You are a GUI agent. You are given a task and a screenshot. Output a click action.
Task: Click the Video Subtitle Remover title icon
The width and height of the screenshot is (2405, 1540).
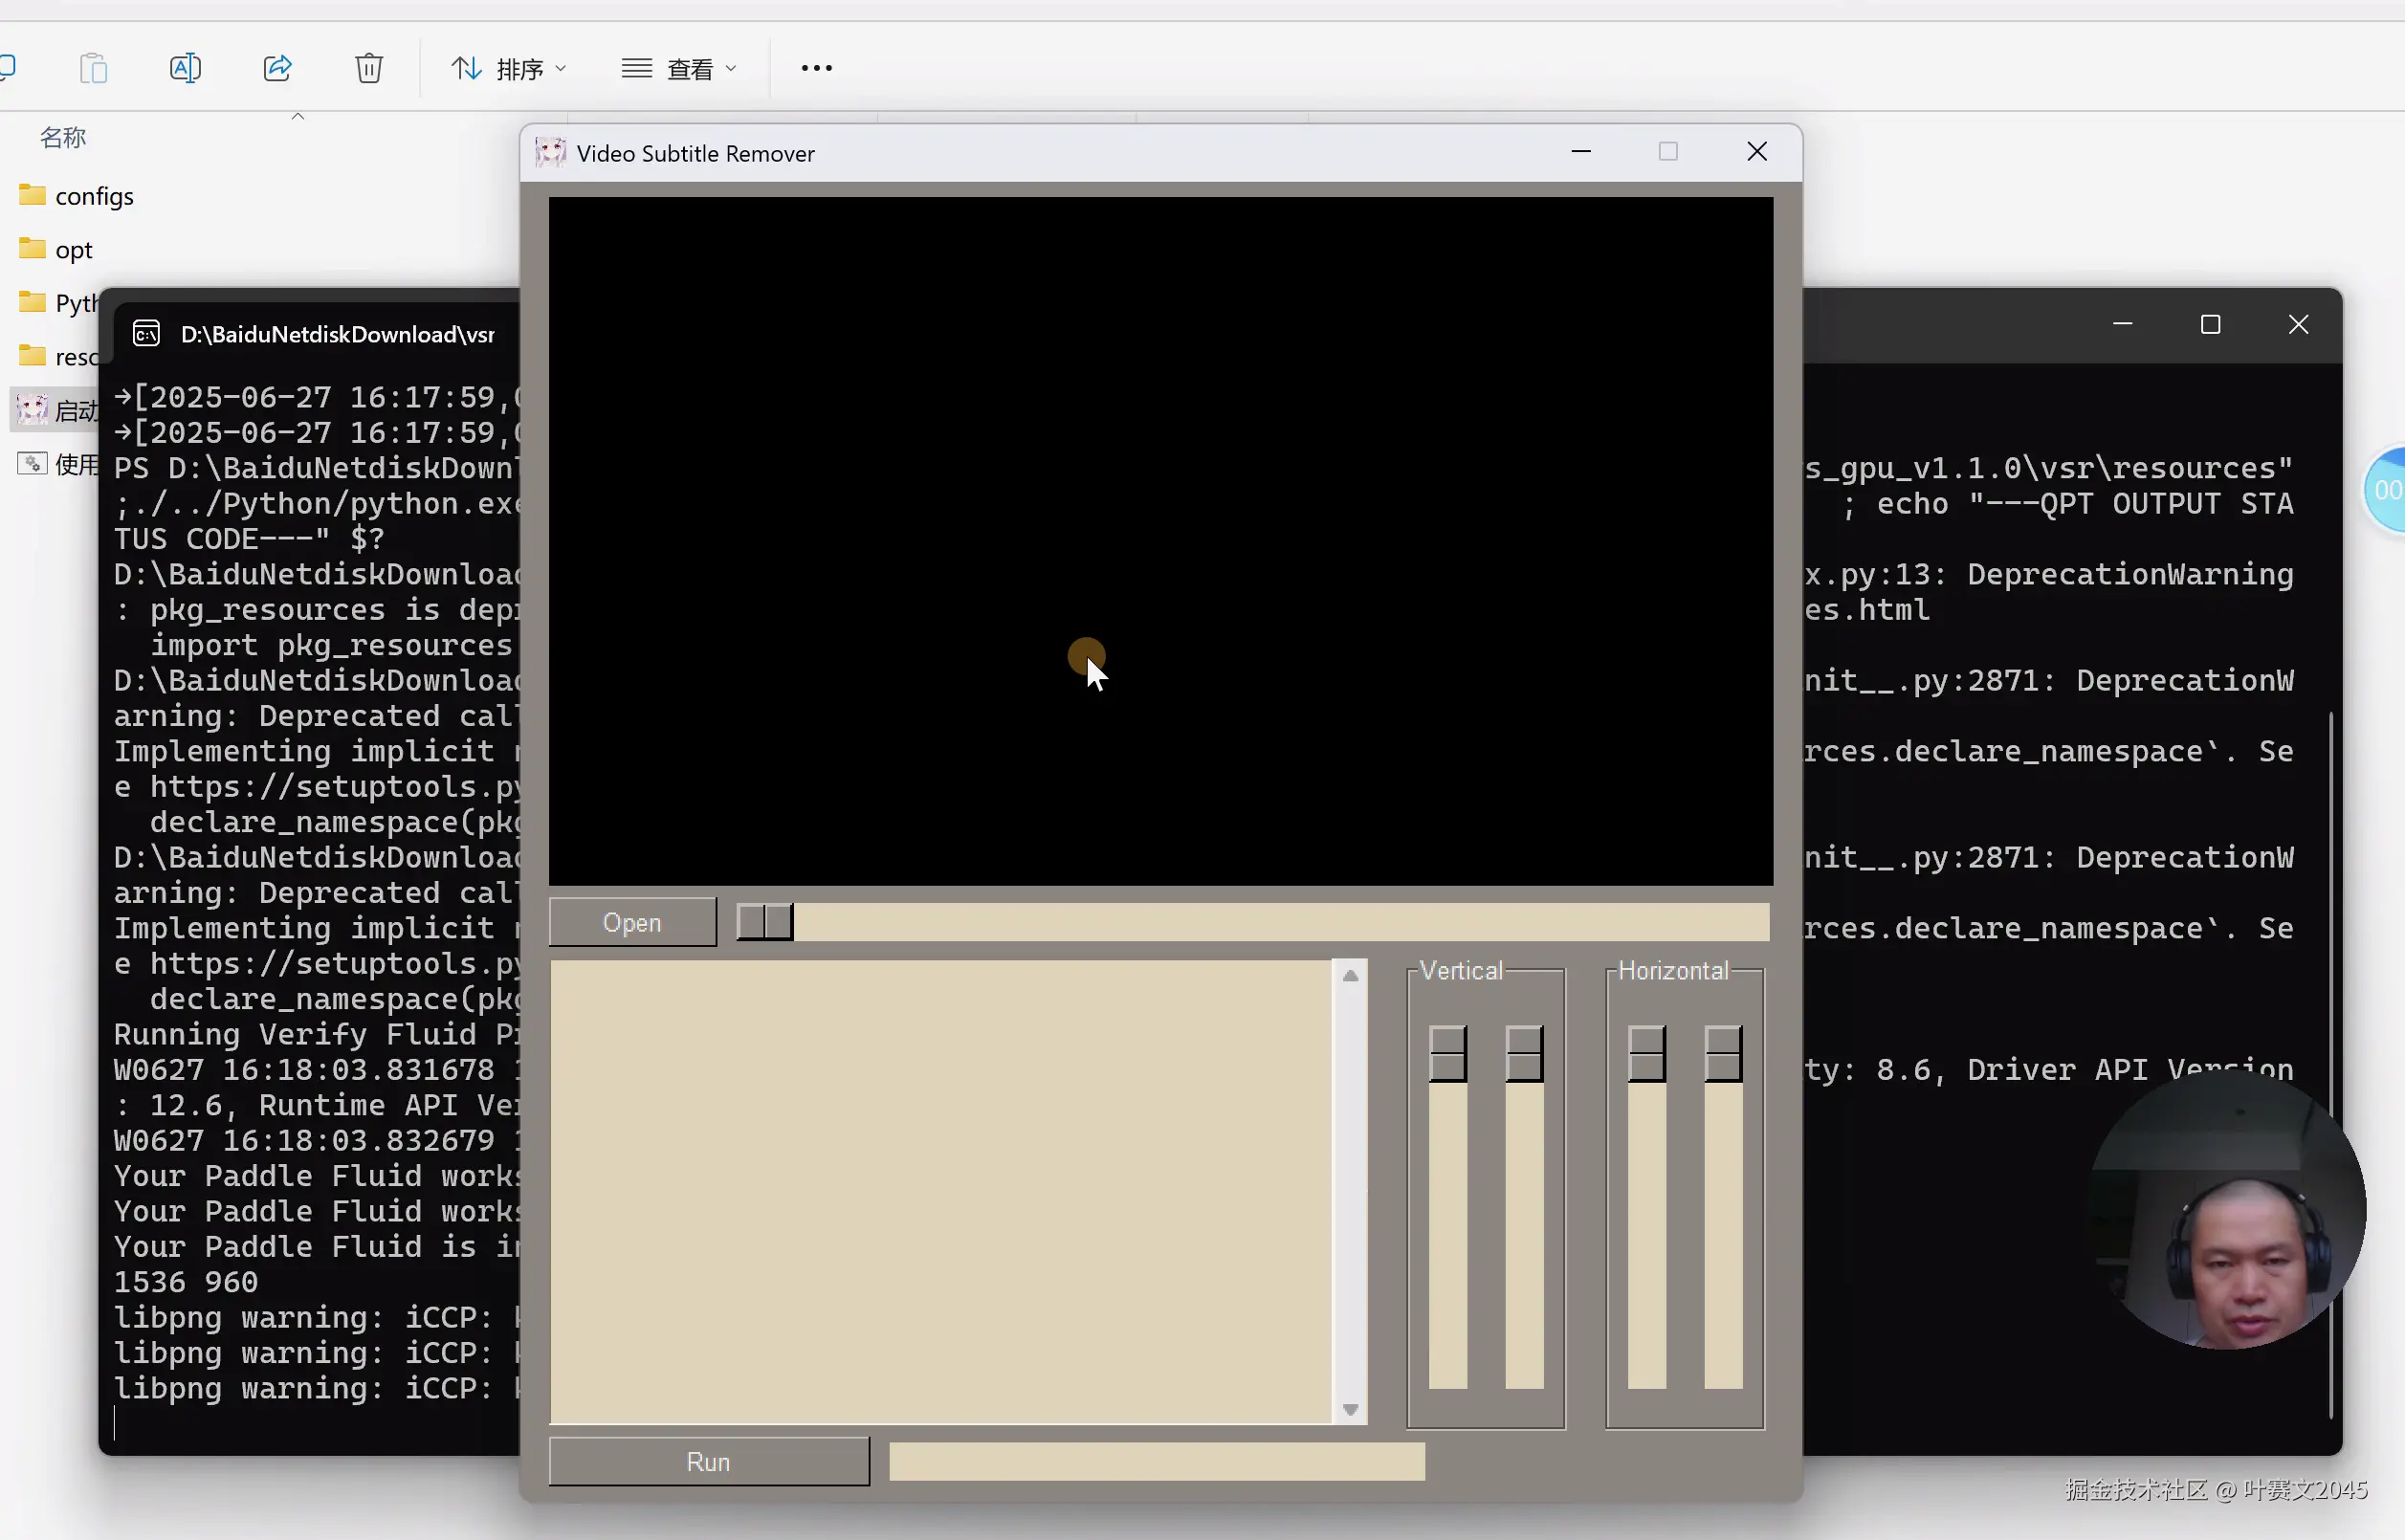[550, 153]
